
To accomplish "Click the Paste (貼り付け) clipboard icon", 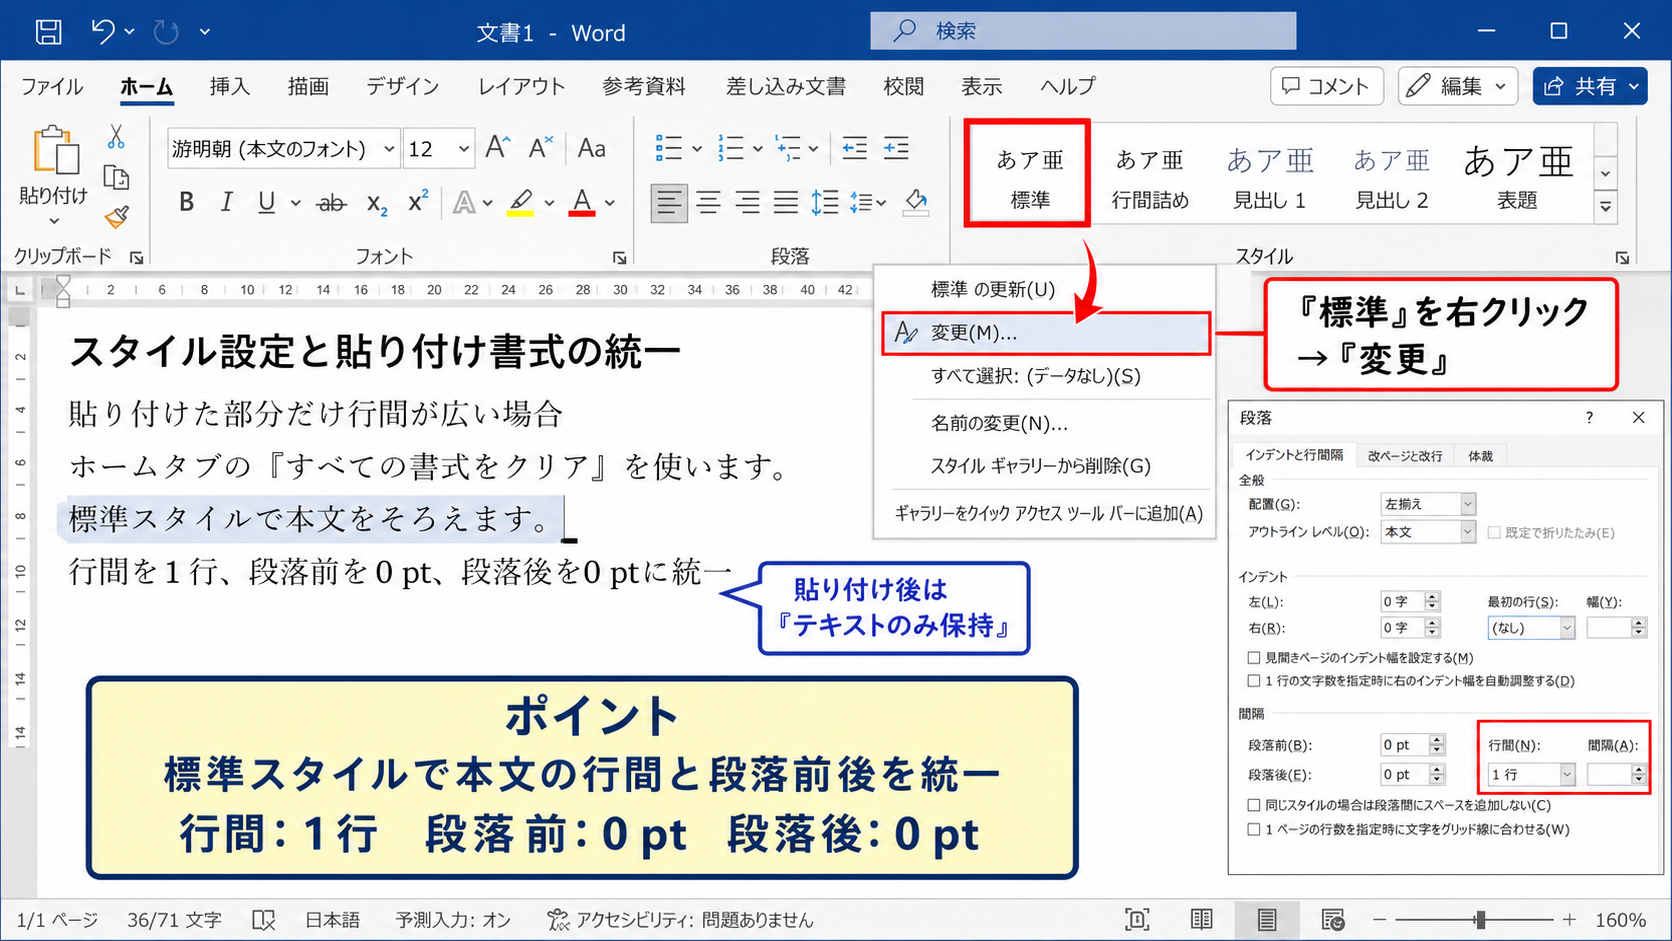I will [55, 152].
